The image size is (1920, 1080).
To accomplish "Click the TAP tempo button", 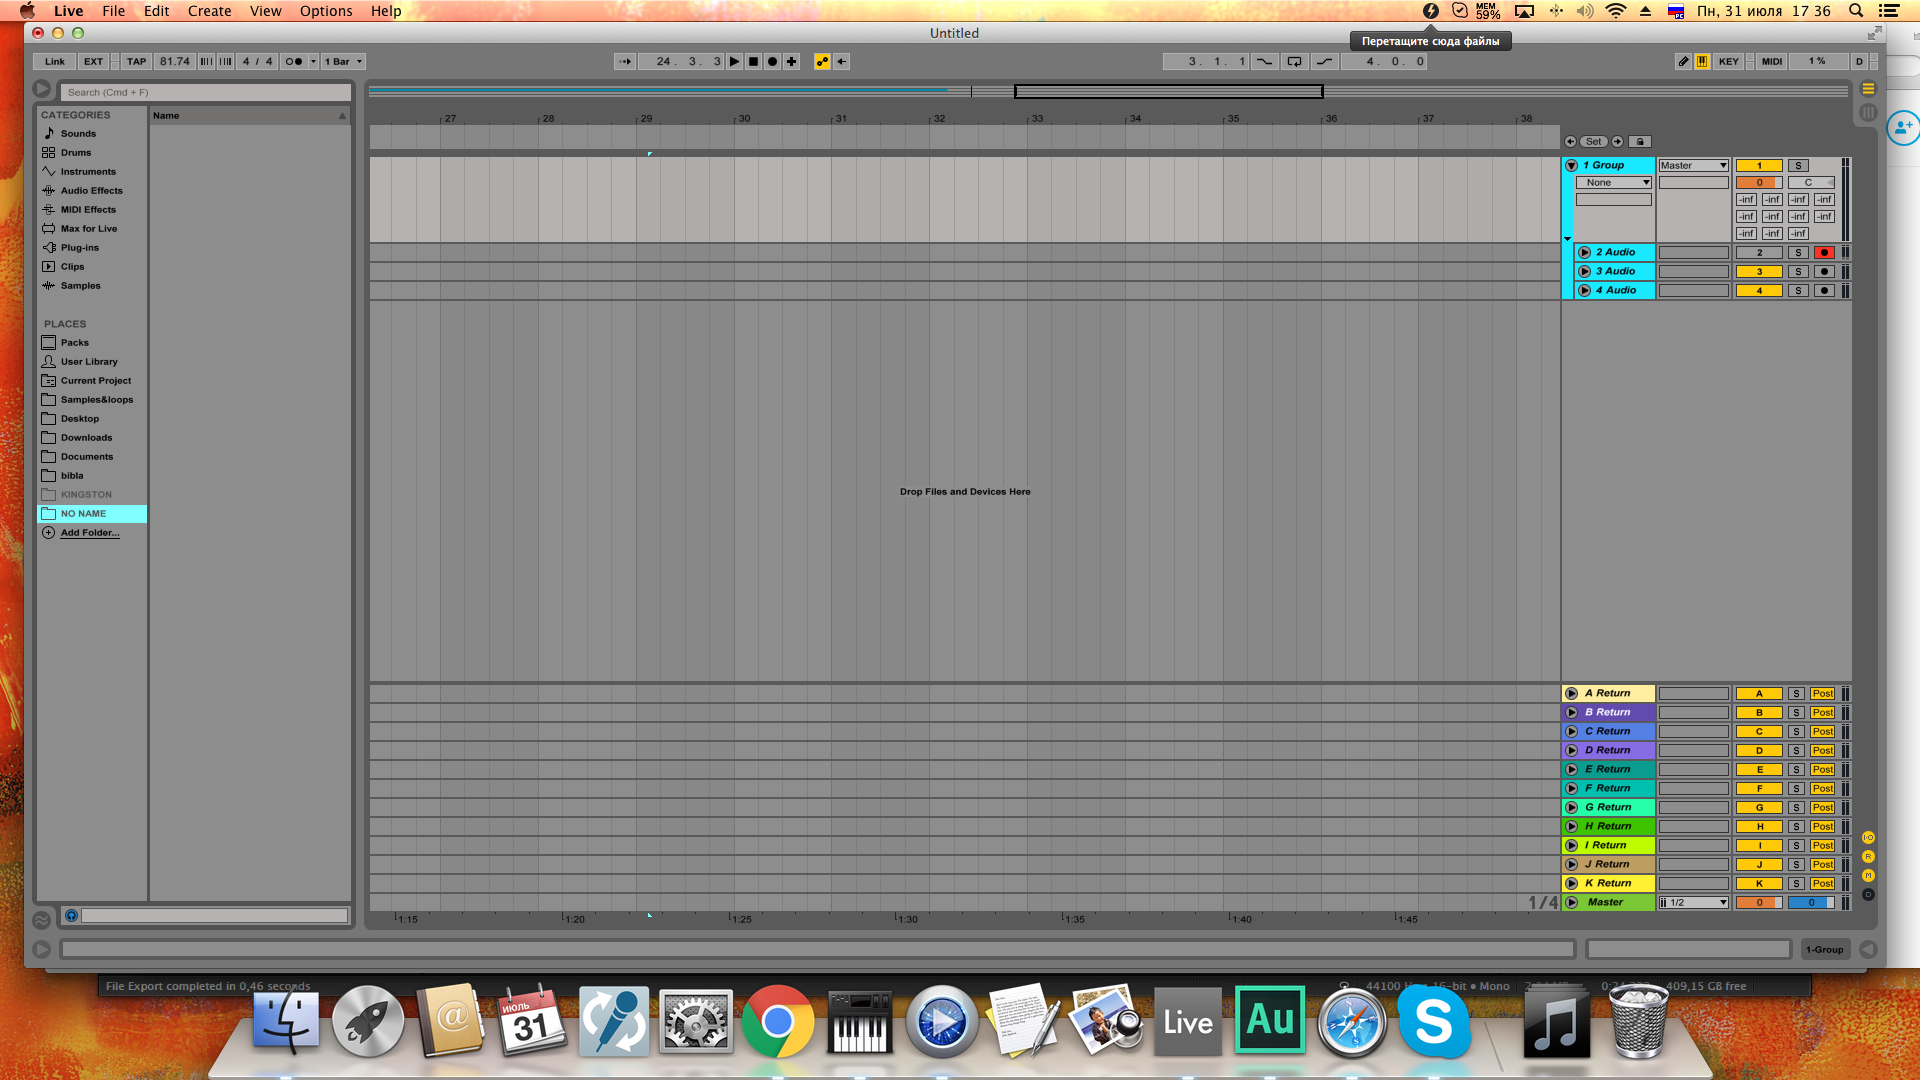I will coord(136,62).
